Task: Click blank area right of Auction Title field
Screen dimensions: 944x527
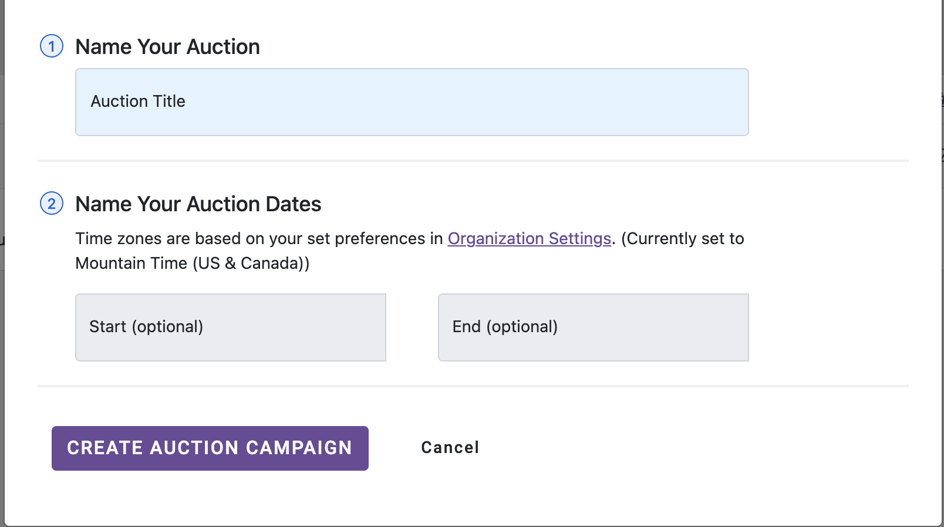Action: click(x=830, y=102)
